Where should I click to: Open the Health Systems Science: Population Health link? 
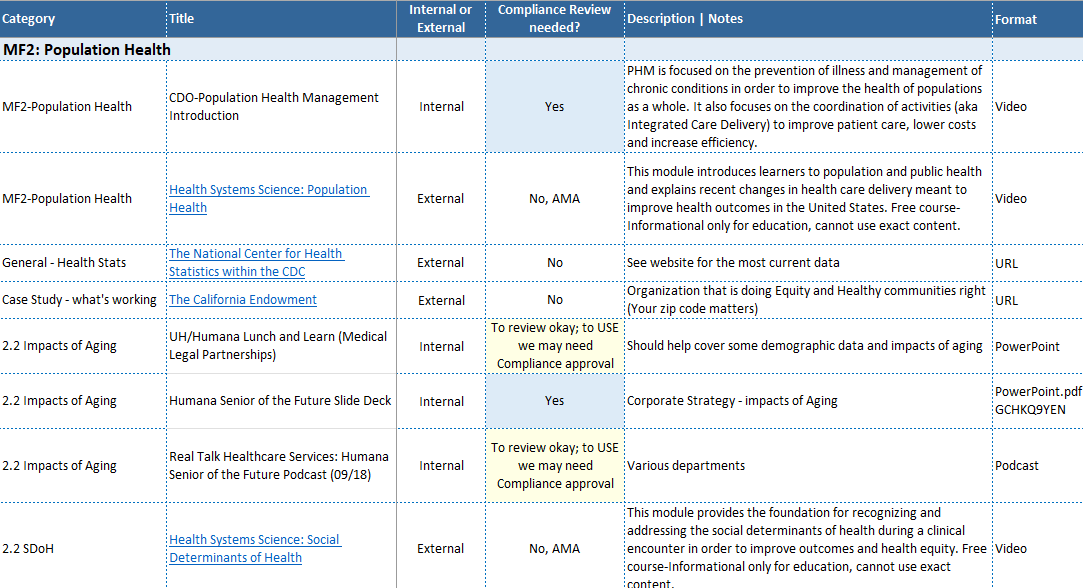(x=269, y=198)
